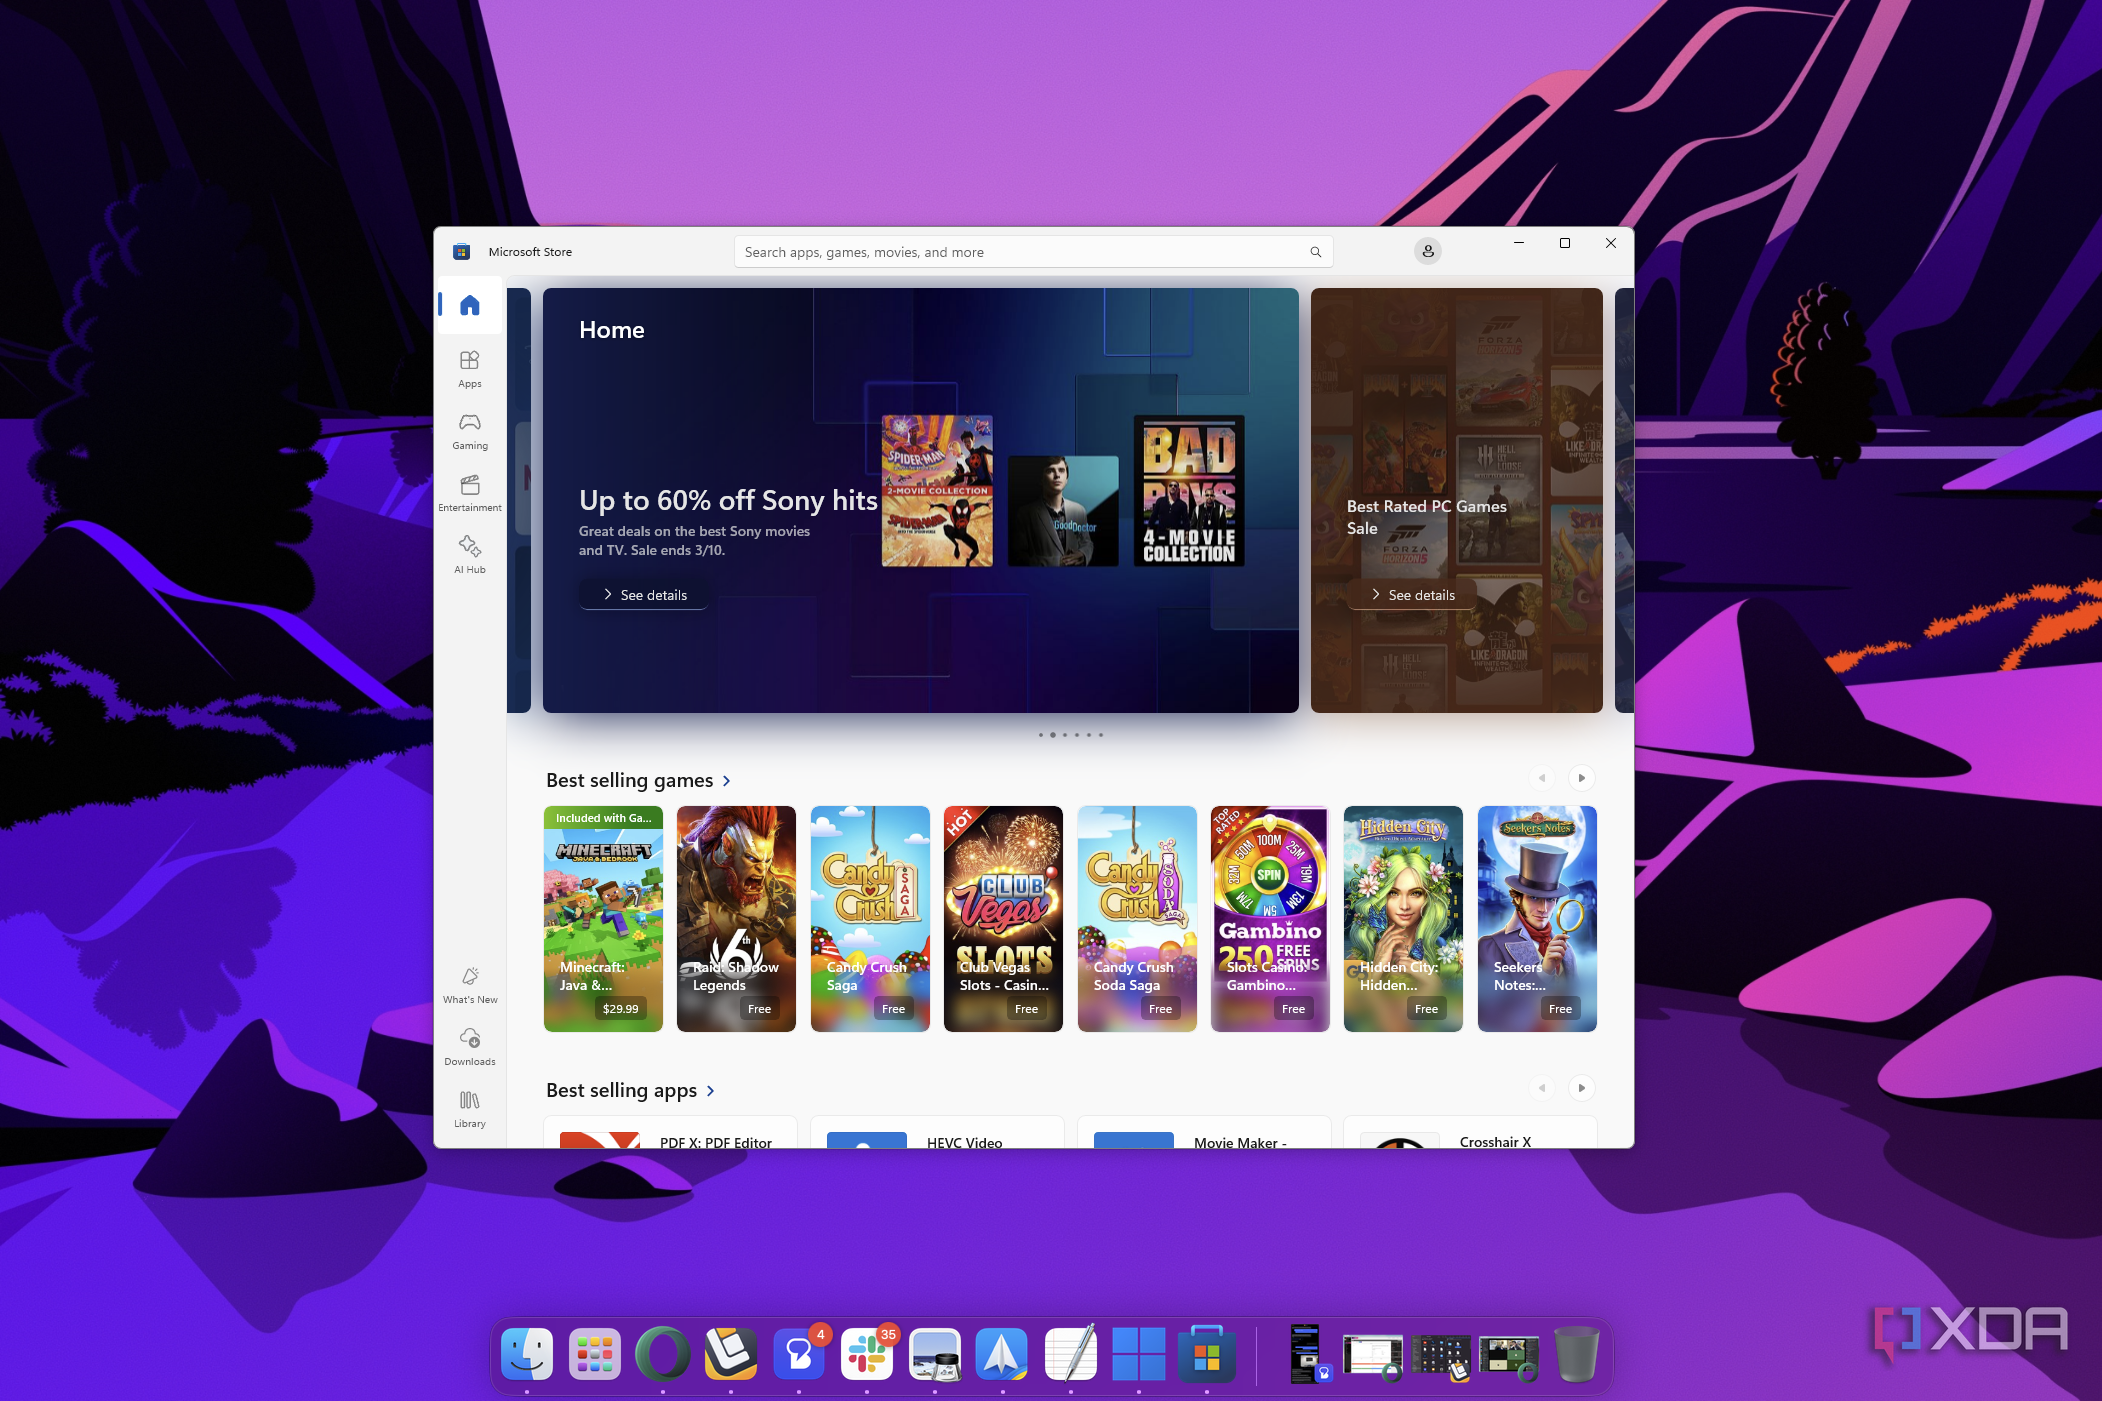The height and width of the screenshot is (1401, 2102).
Task: Open Finder from the Dock
Action: pos(527,1354)
